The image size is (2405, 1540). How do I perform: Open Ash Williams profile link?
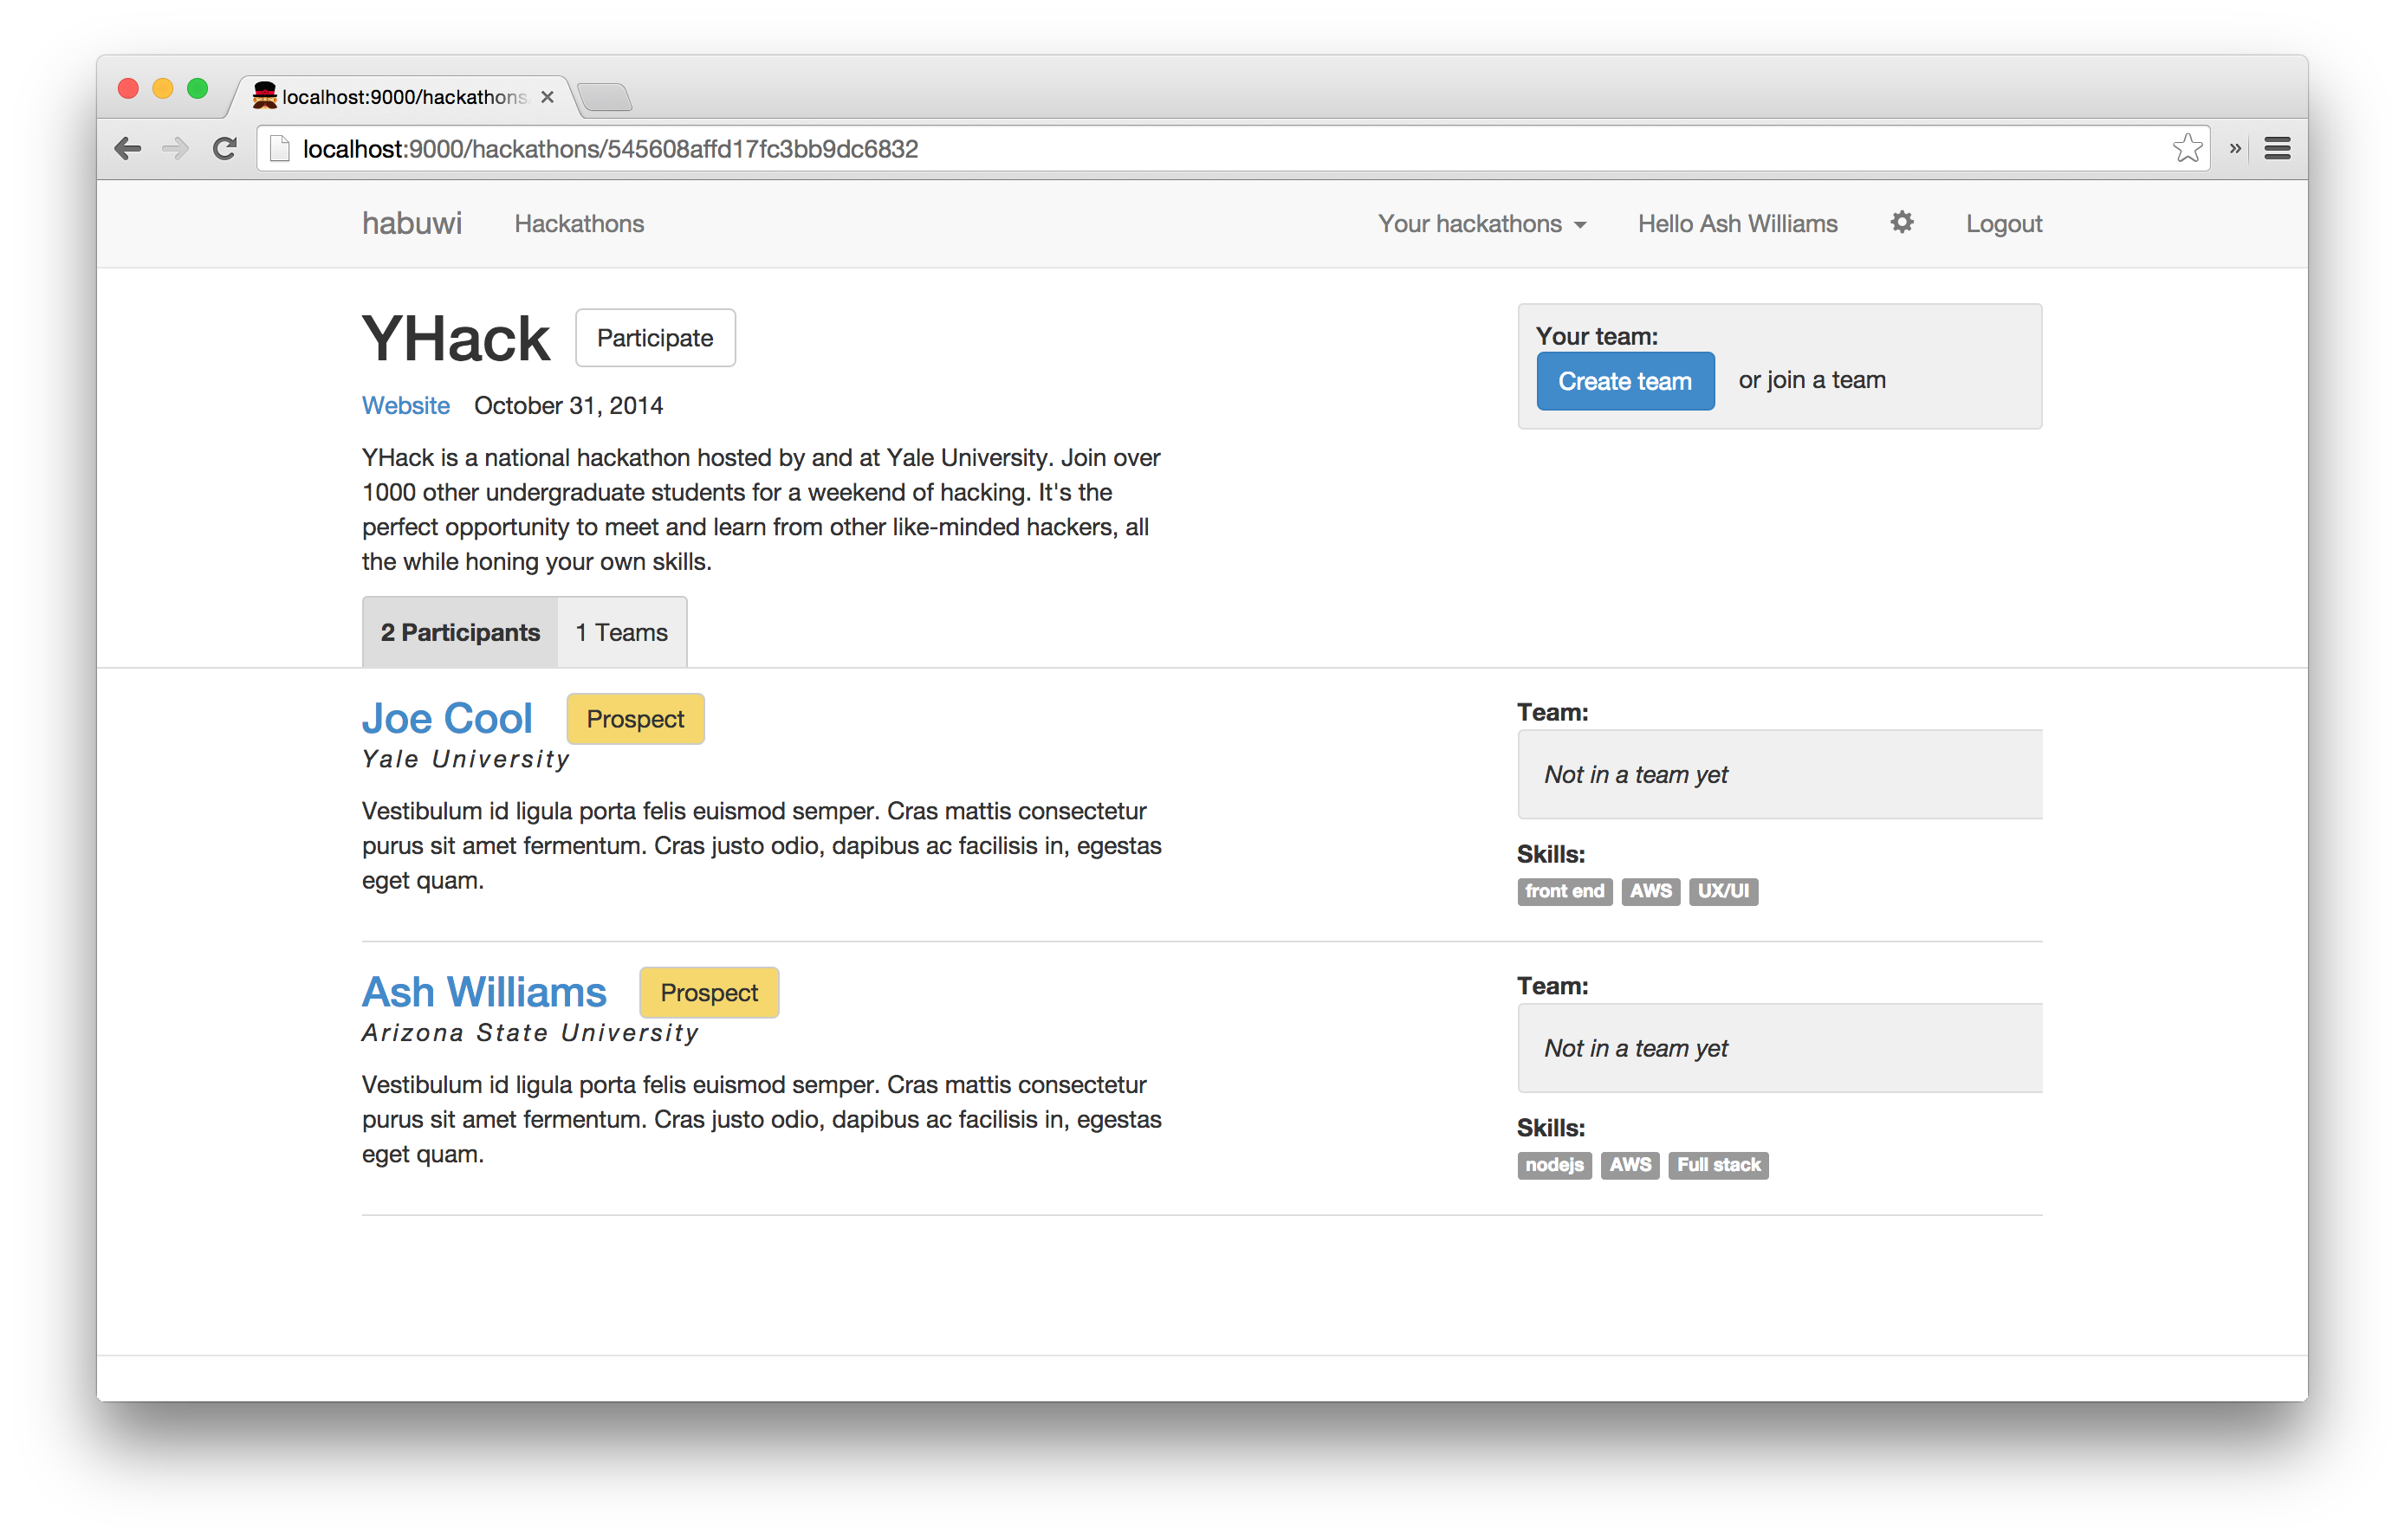pos(484,992)
